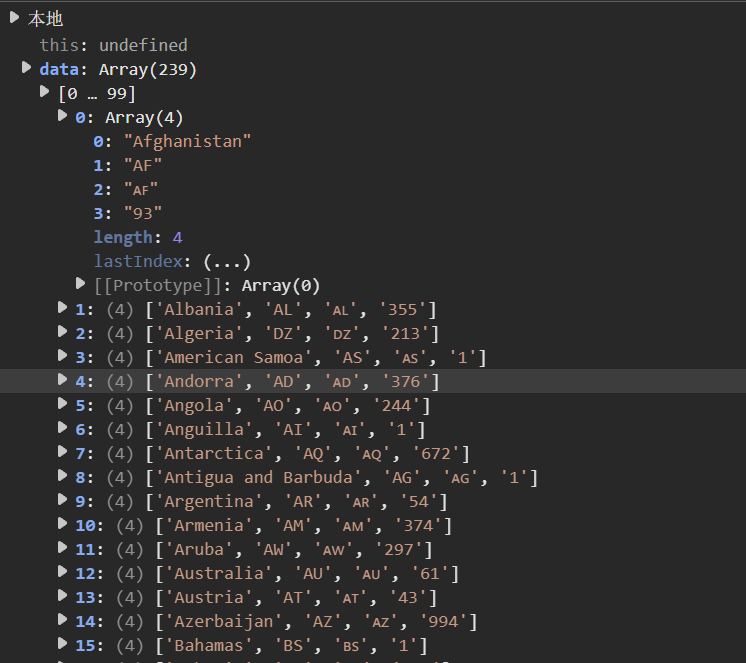
Task: Collapse the data Array(239) node
Action: [27, 69]
